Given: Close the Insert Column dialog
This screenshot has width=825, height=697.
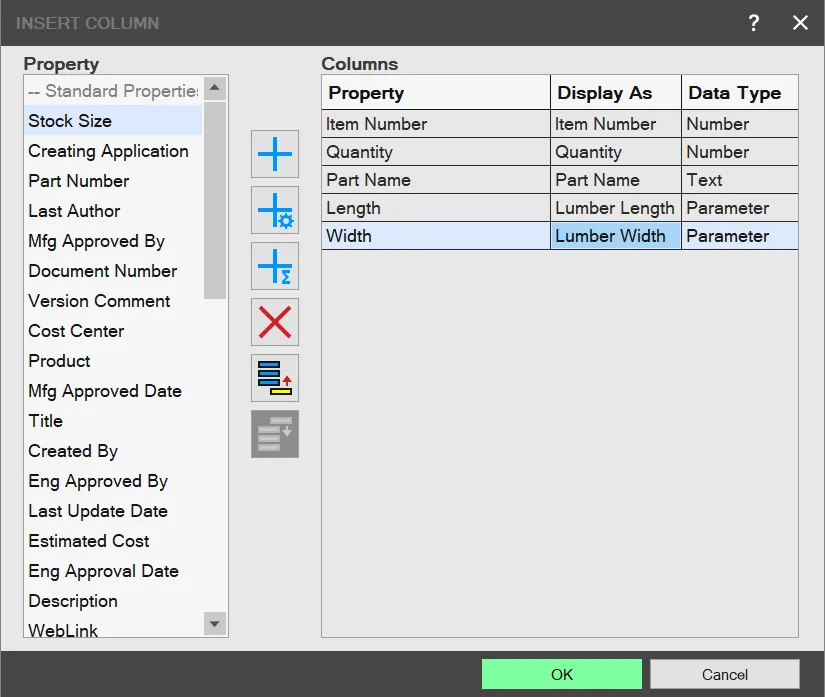Looking at the screenshot, I should [800, 23].
